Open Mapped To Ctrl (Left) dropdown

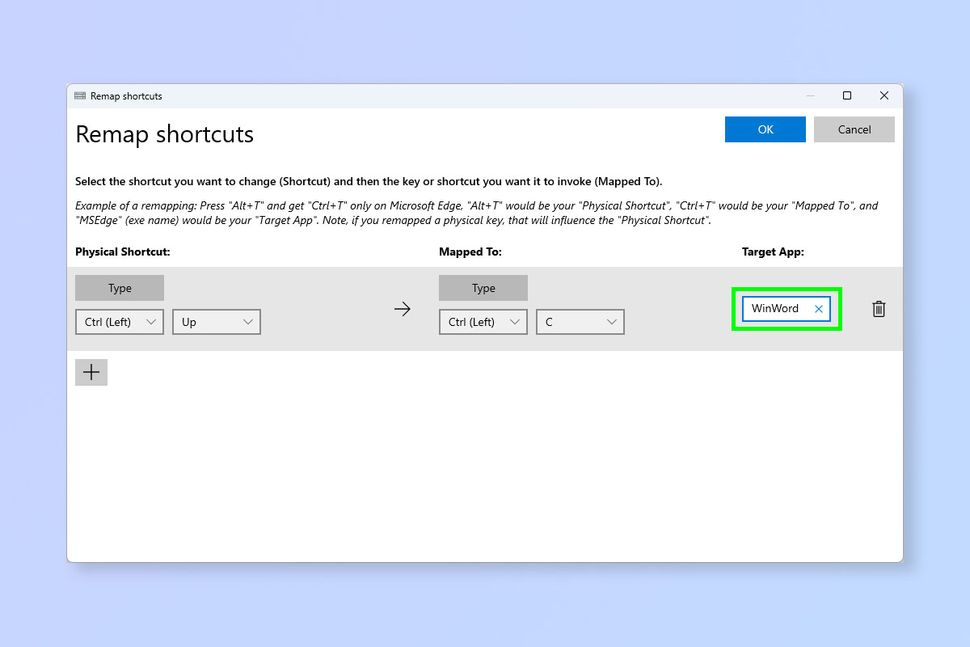tap(483, 322)
